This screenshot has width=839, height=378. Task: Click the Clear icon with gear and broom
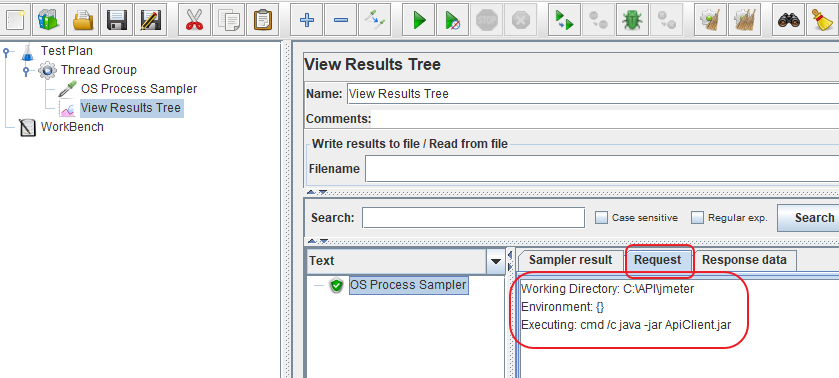711,20
